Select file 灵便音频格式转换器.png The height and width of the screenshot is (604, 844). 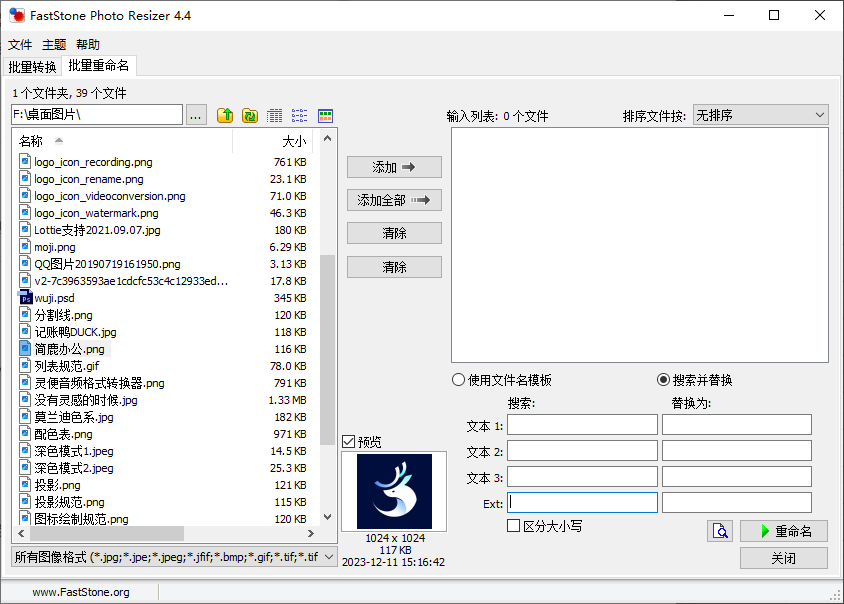(x=100, y=383)
